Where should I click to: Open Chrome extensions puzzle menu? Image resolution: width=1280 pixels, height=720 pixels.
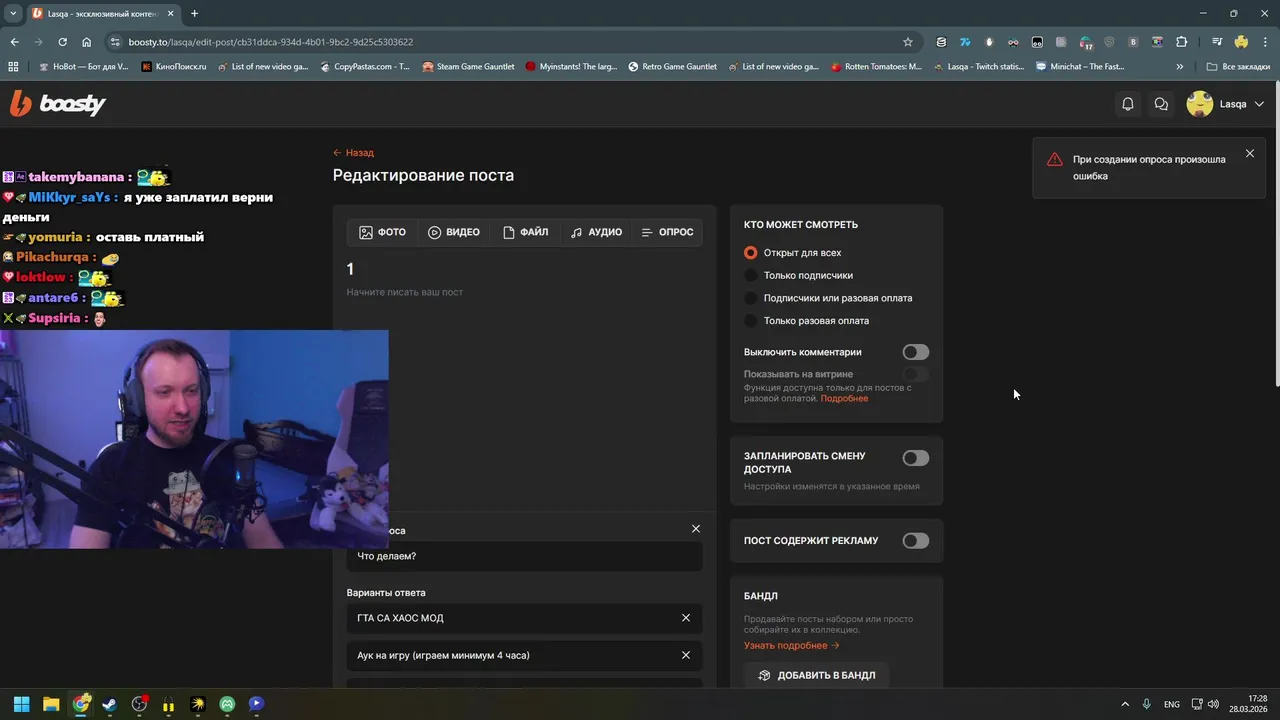tap(1182, 42)
